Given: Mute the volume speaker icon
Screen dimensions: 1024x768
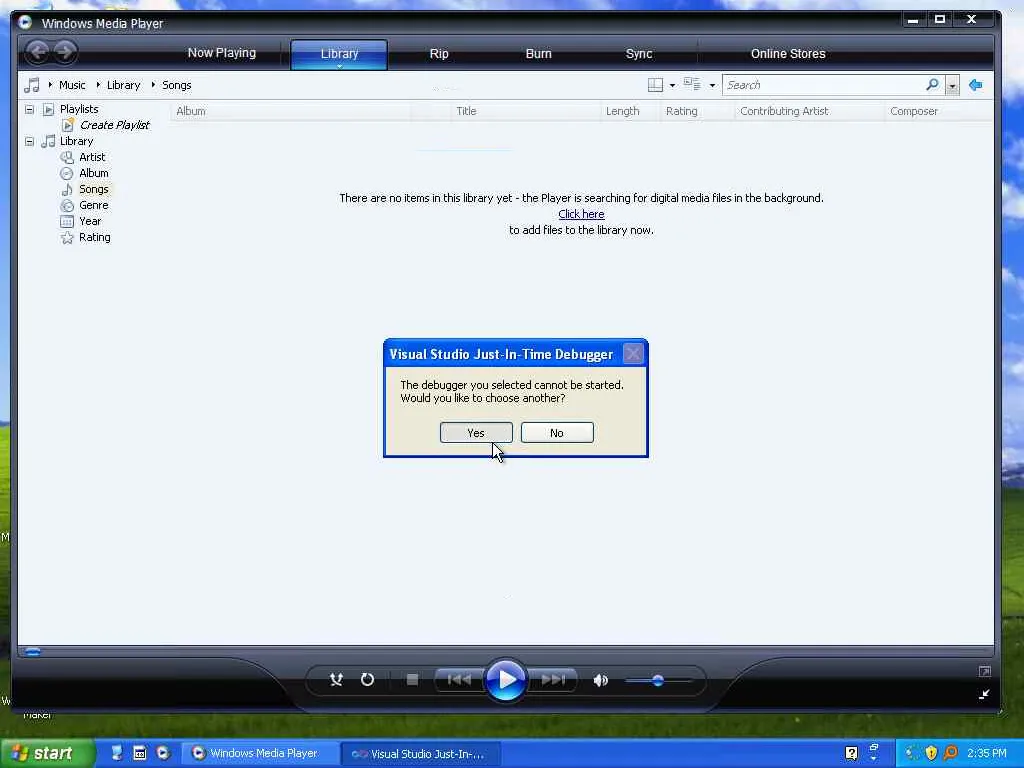Looking at the screenshot, I should pyautogui.click(x=600, y=680).
